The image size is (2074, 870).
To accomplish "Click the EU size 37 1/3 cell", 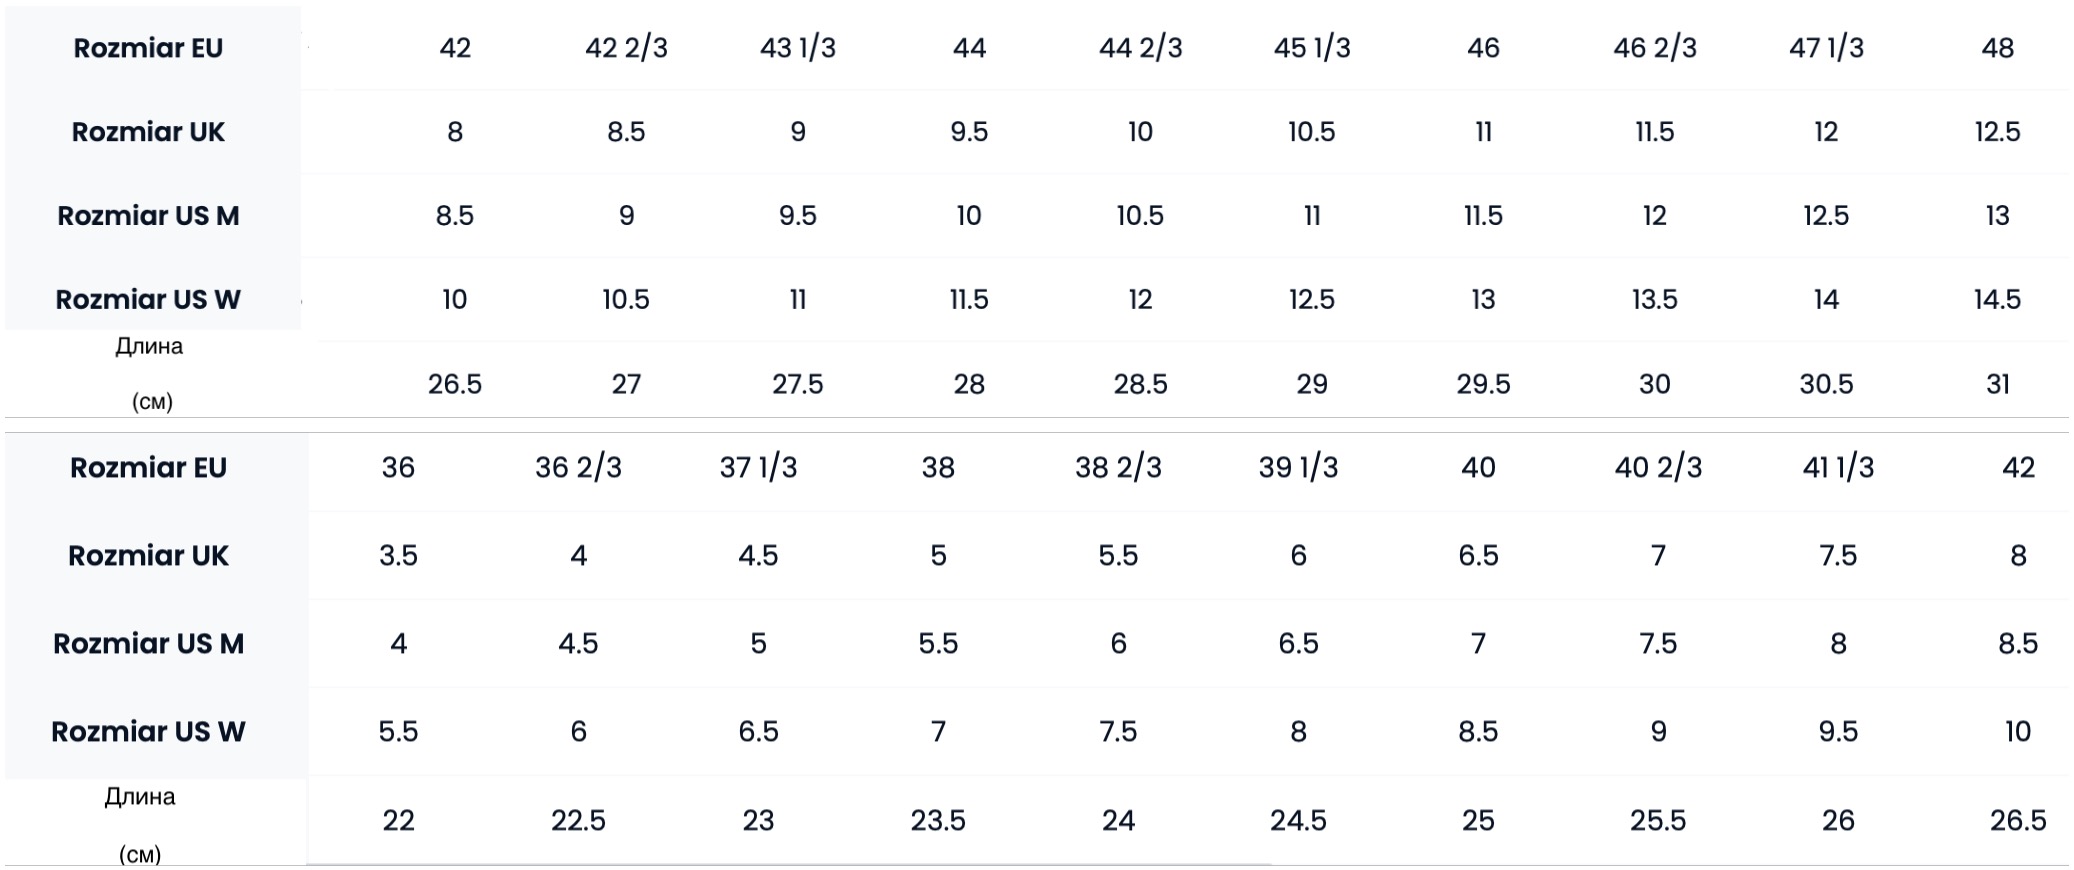I will tap(758, 467).
